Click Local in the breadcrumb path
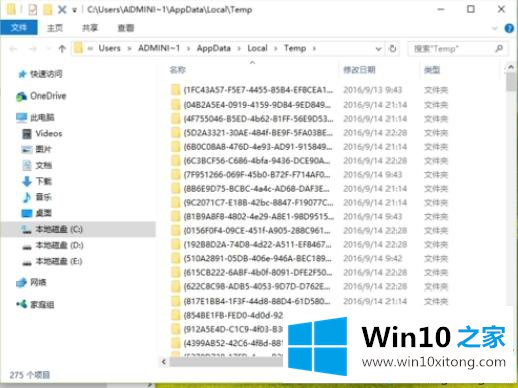This screenshot has width=518, height=388. pos(257,48)
